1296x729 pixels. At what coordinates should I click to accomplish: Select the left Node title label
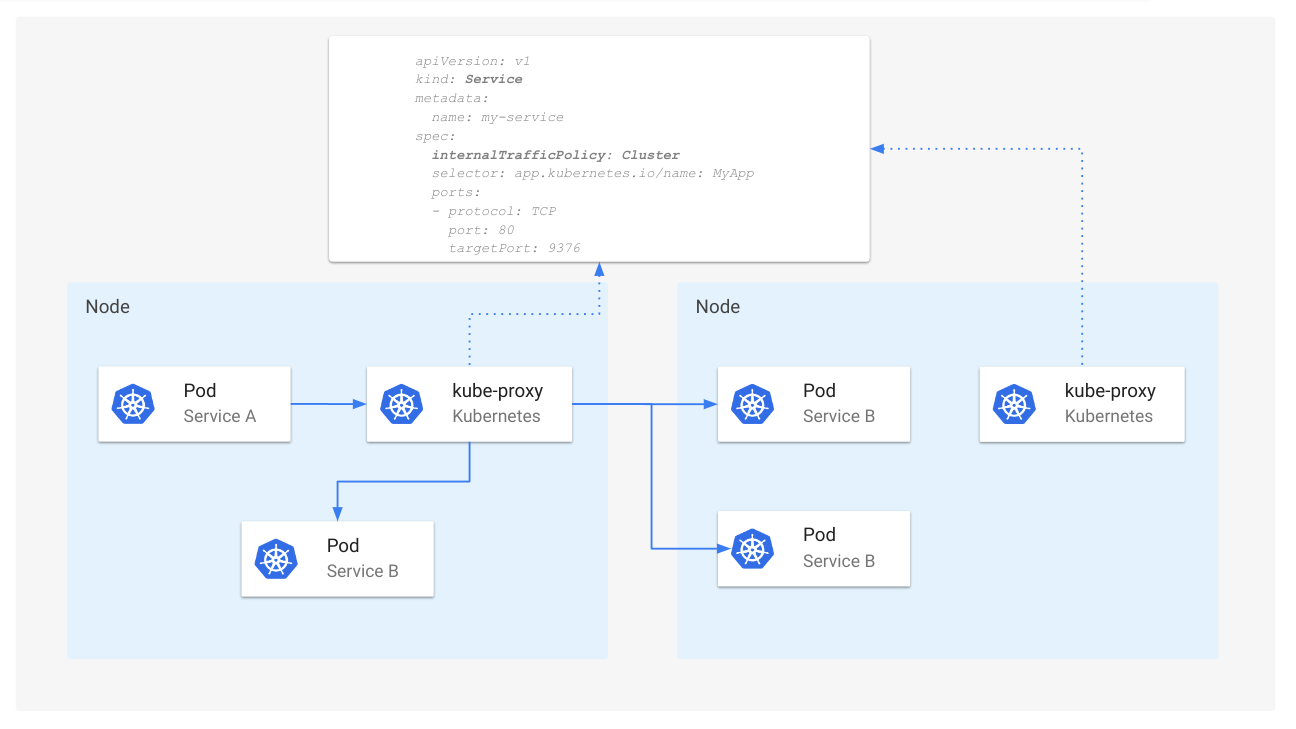[x=107, y=306]
